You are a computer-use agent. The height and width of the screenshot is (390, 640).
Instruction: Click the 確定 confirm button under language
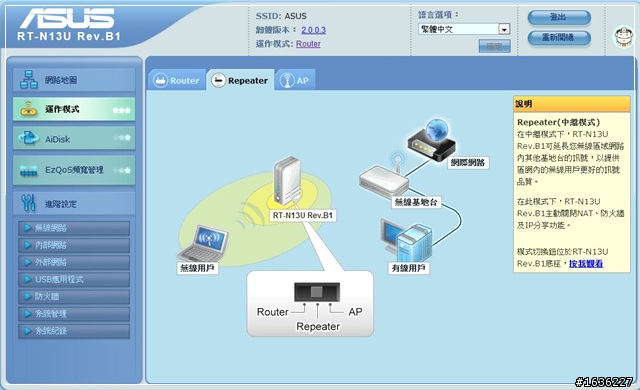point(495,46)
